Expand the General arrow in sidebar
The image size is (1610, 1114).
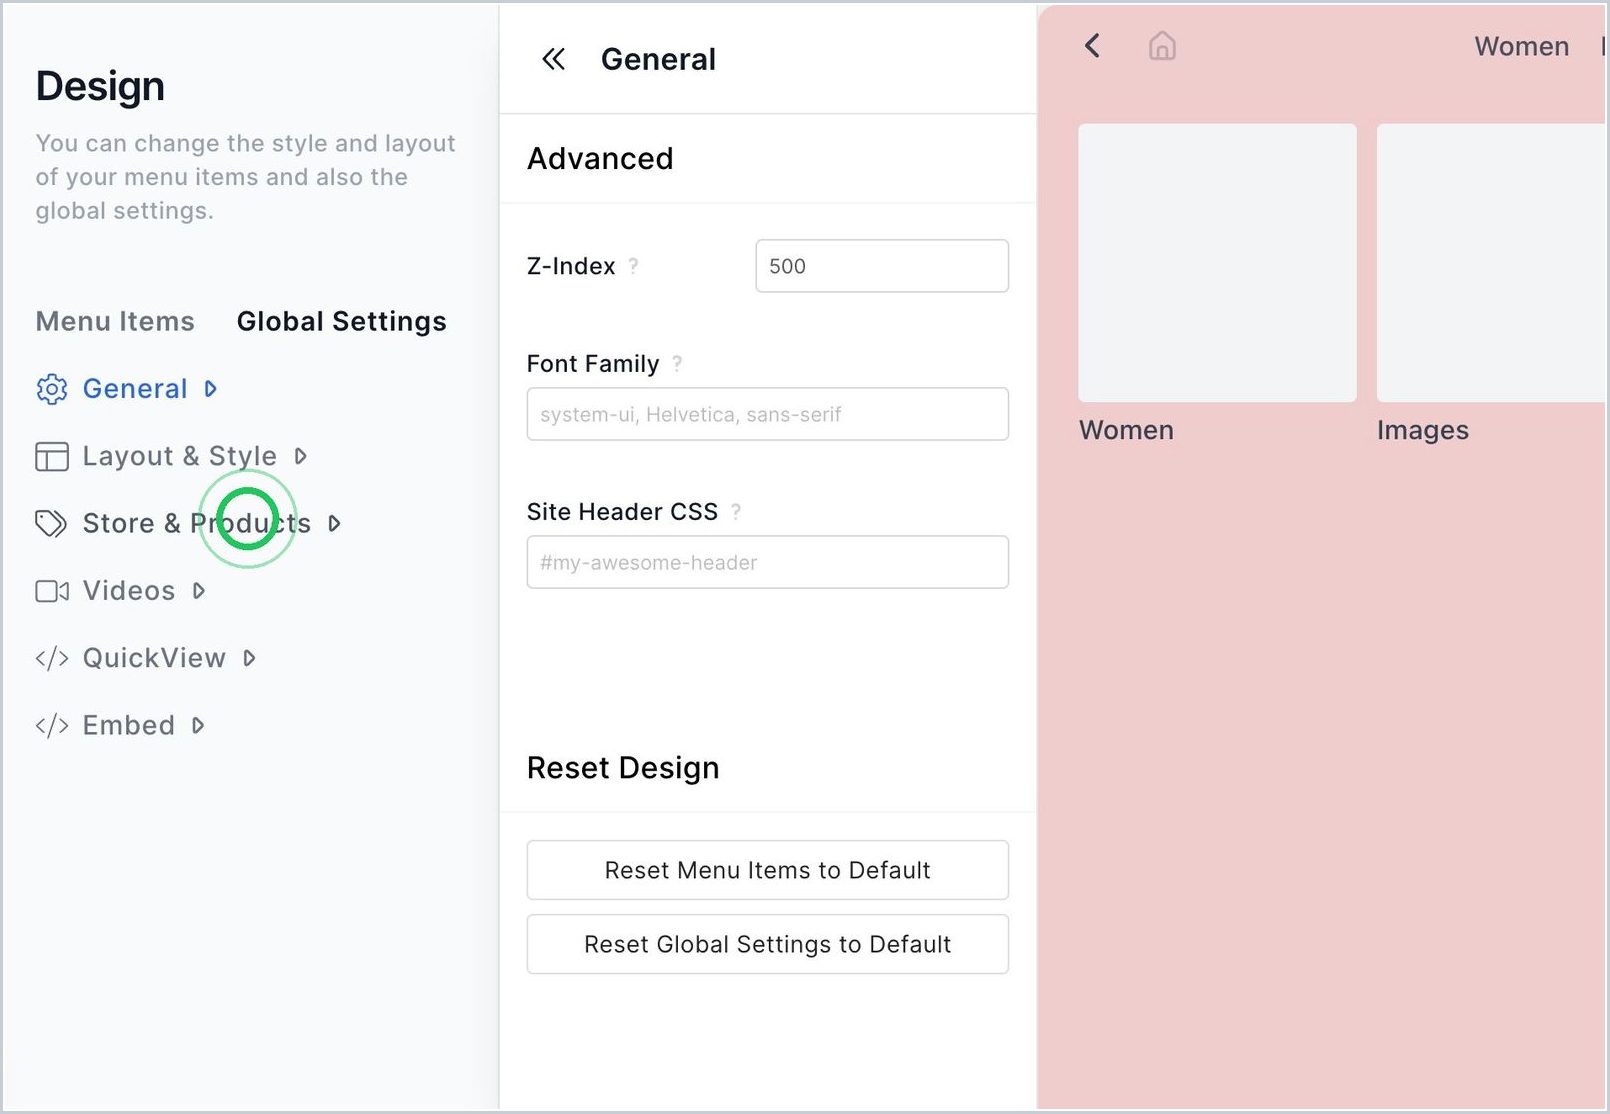click(x=210, y=389)
